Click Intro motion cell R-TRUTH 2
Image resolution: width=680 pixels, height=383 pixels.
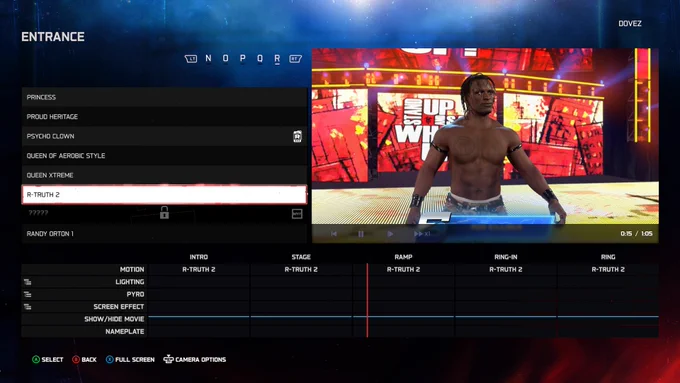pyautogui.click(x=199, y=269)
